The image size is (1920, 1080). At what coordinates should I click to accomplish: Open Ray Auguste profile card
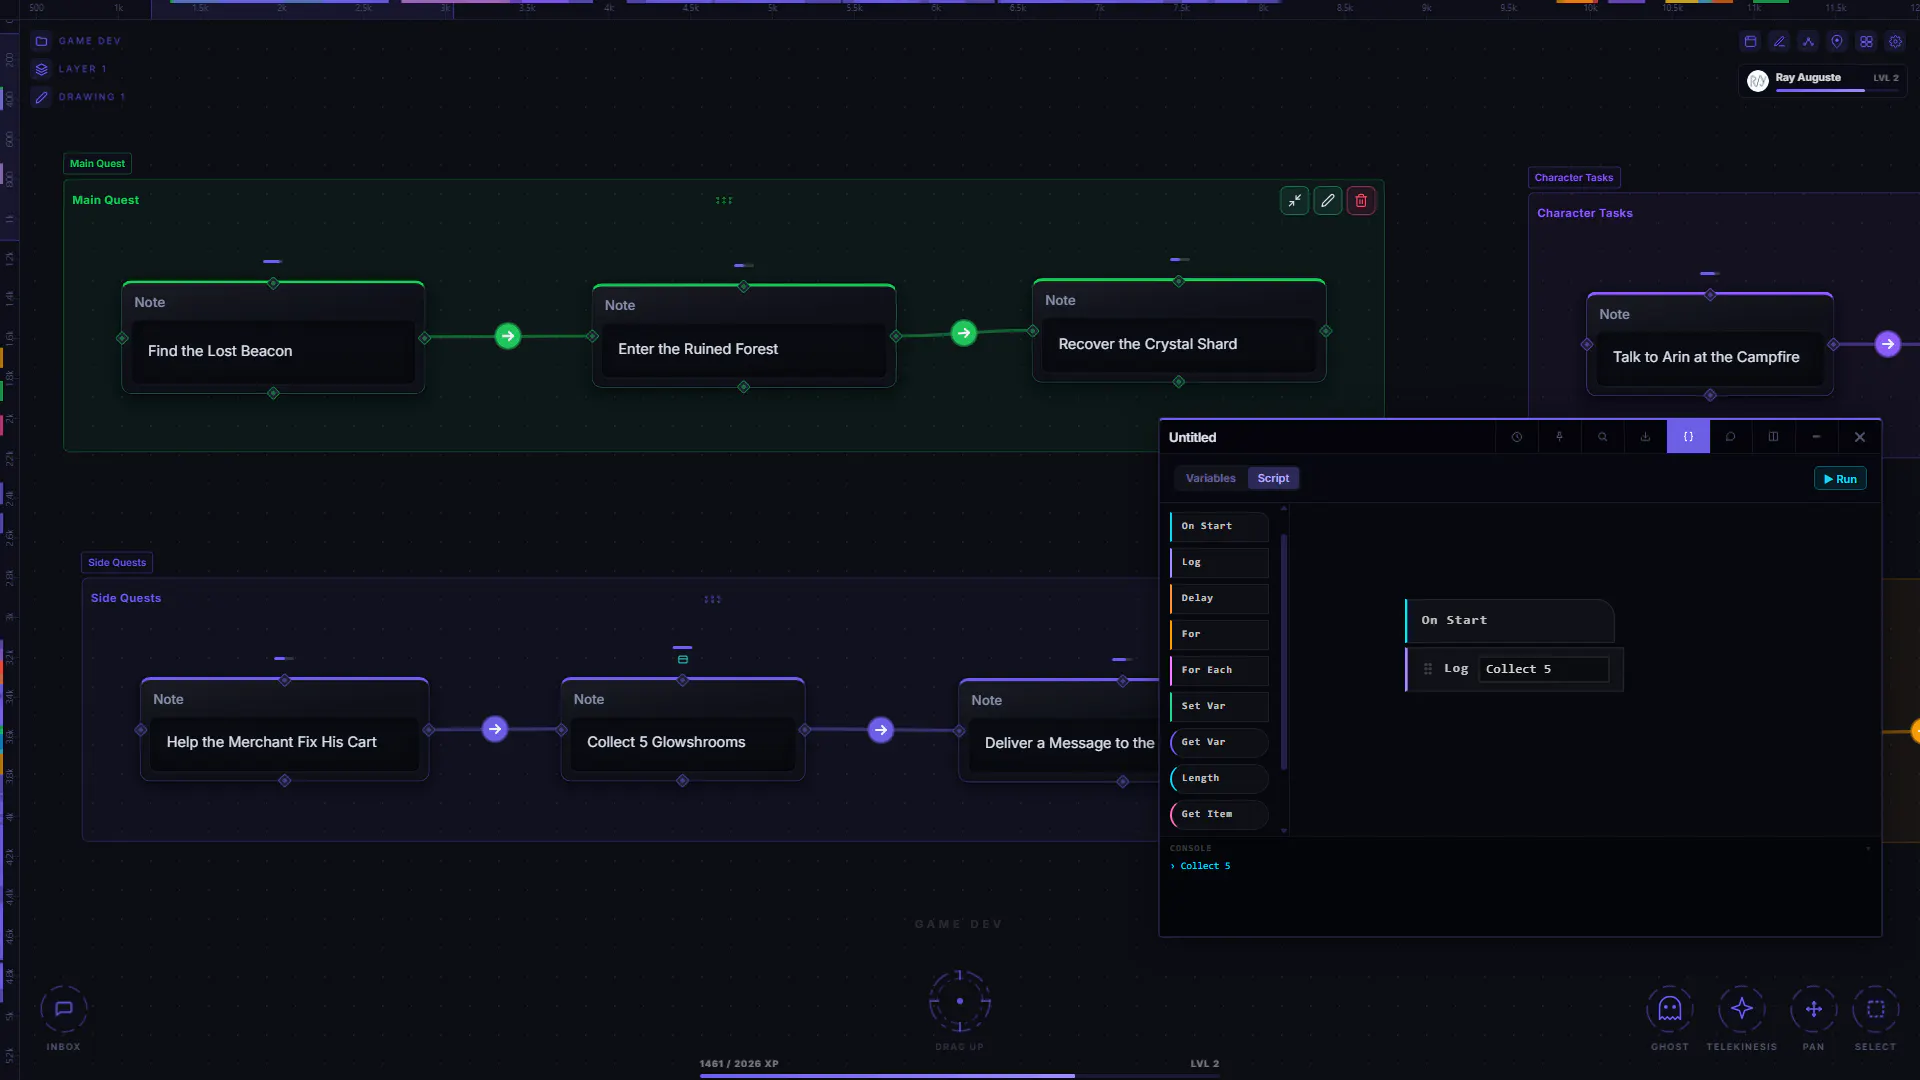point(1823,80)
